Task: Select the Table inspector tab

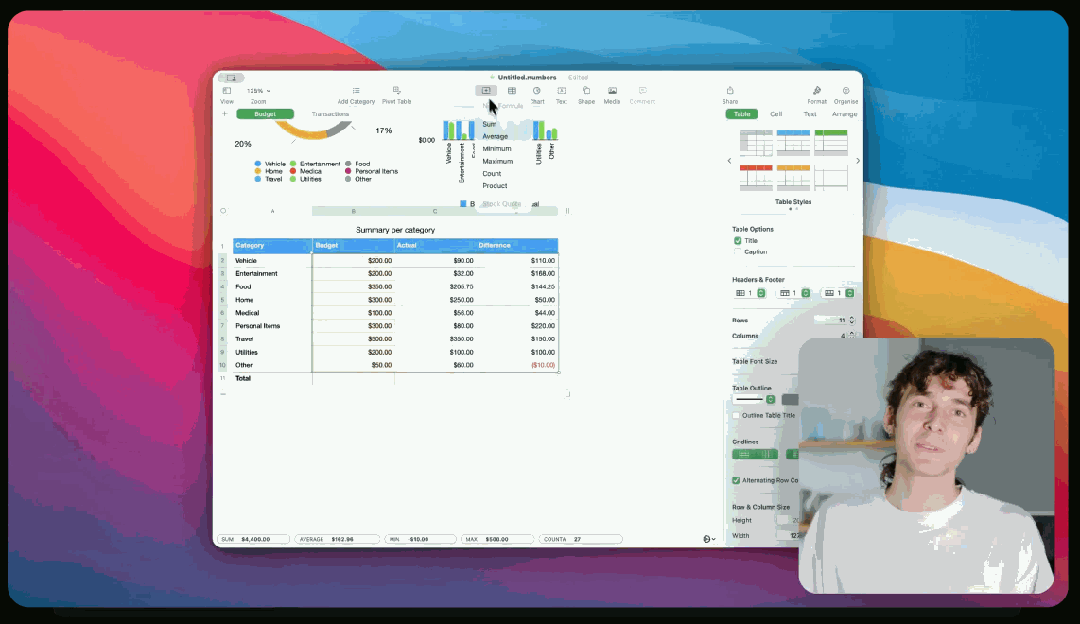Action: [x=742, y=114]
